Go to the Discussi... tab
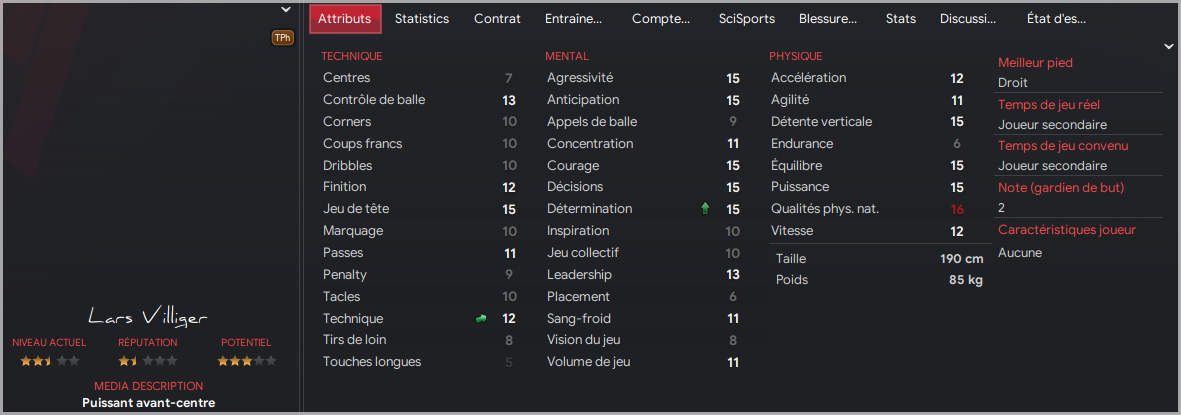 point(968,19)
